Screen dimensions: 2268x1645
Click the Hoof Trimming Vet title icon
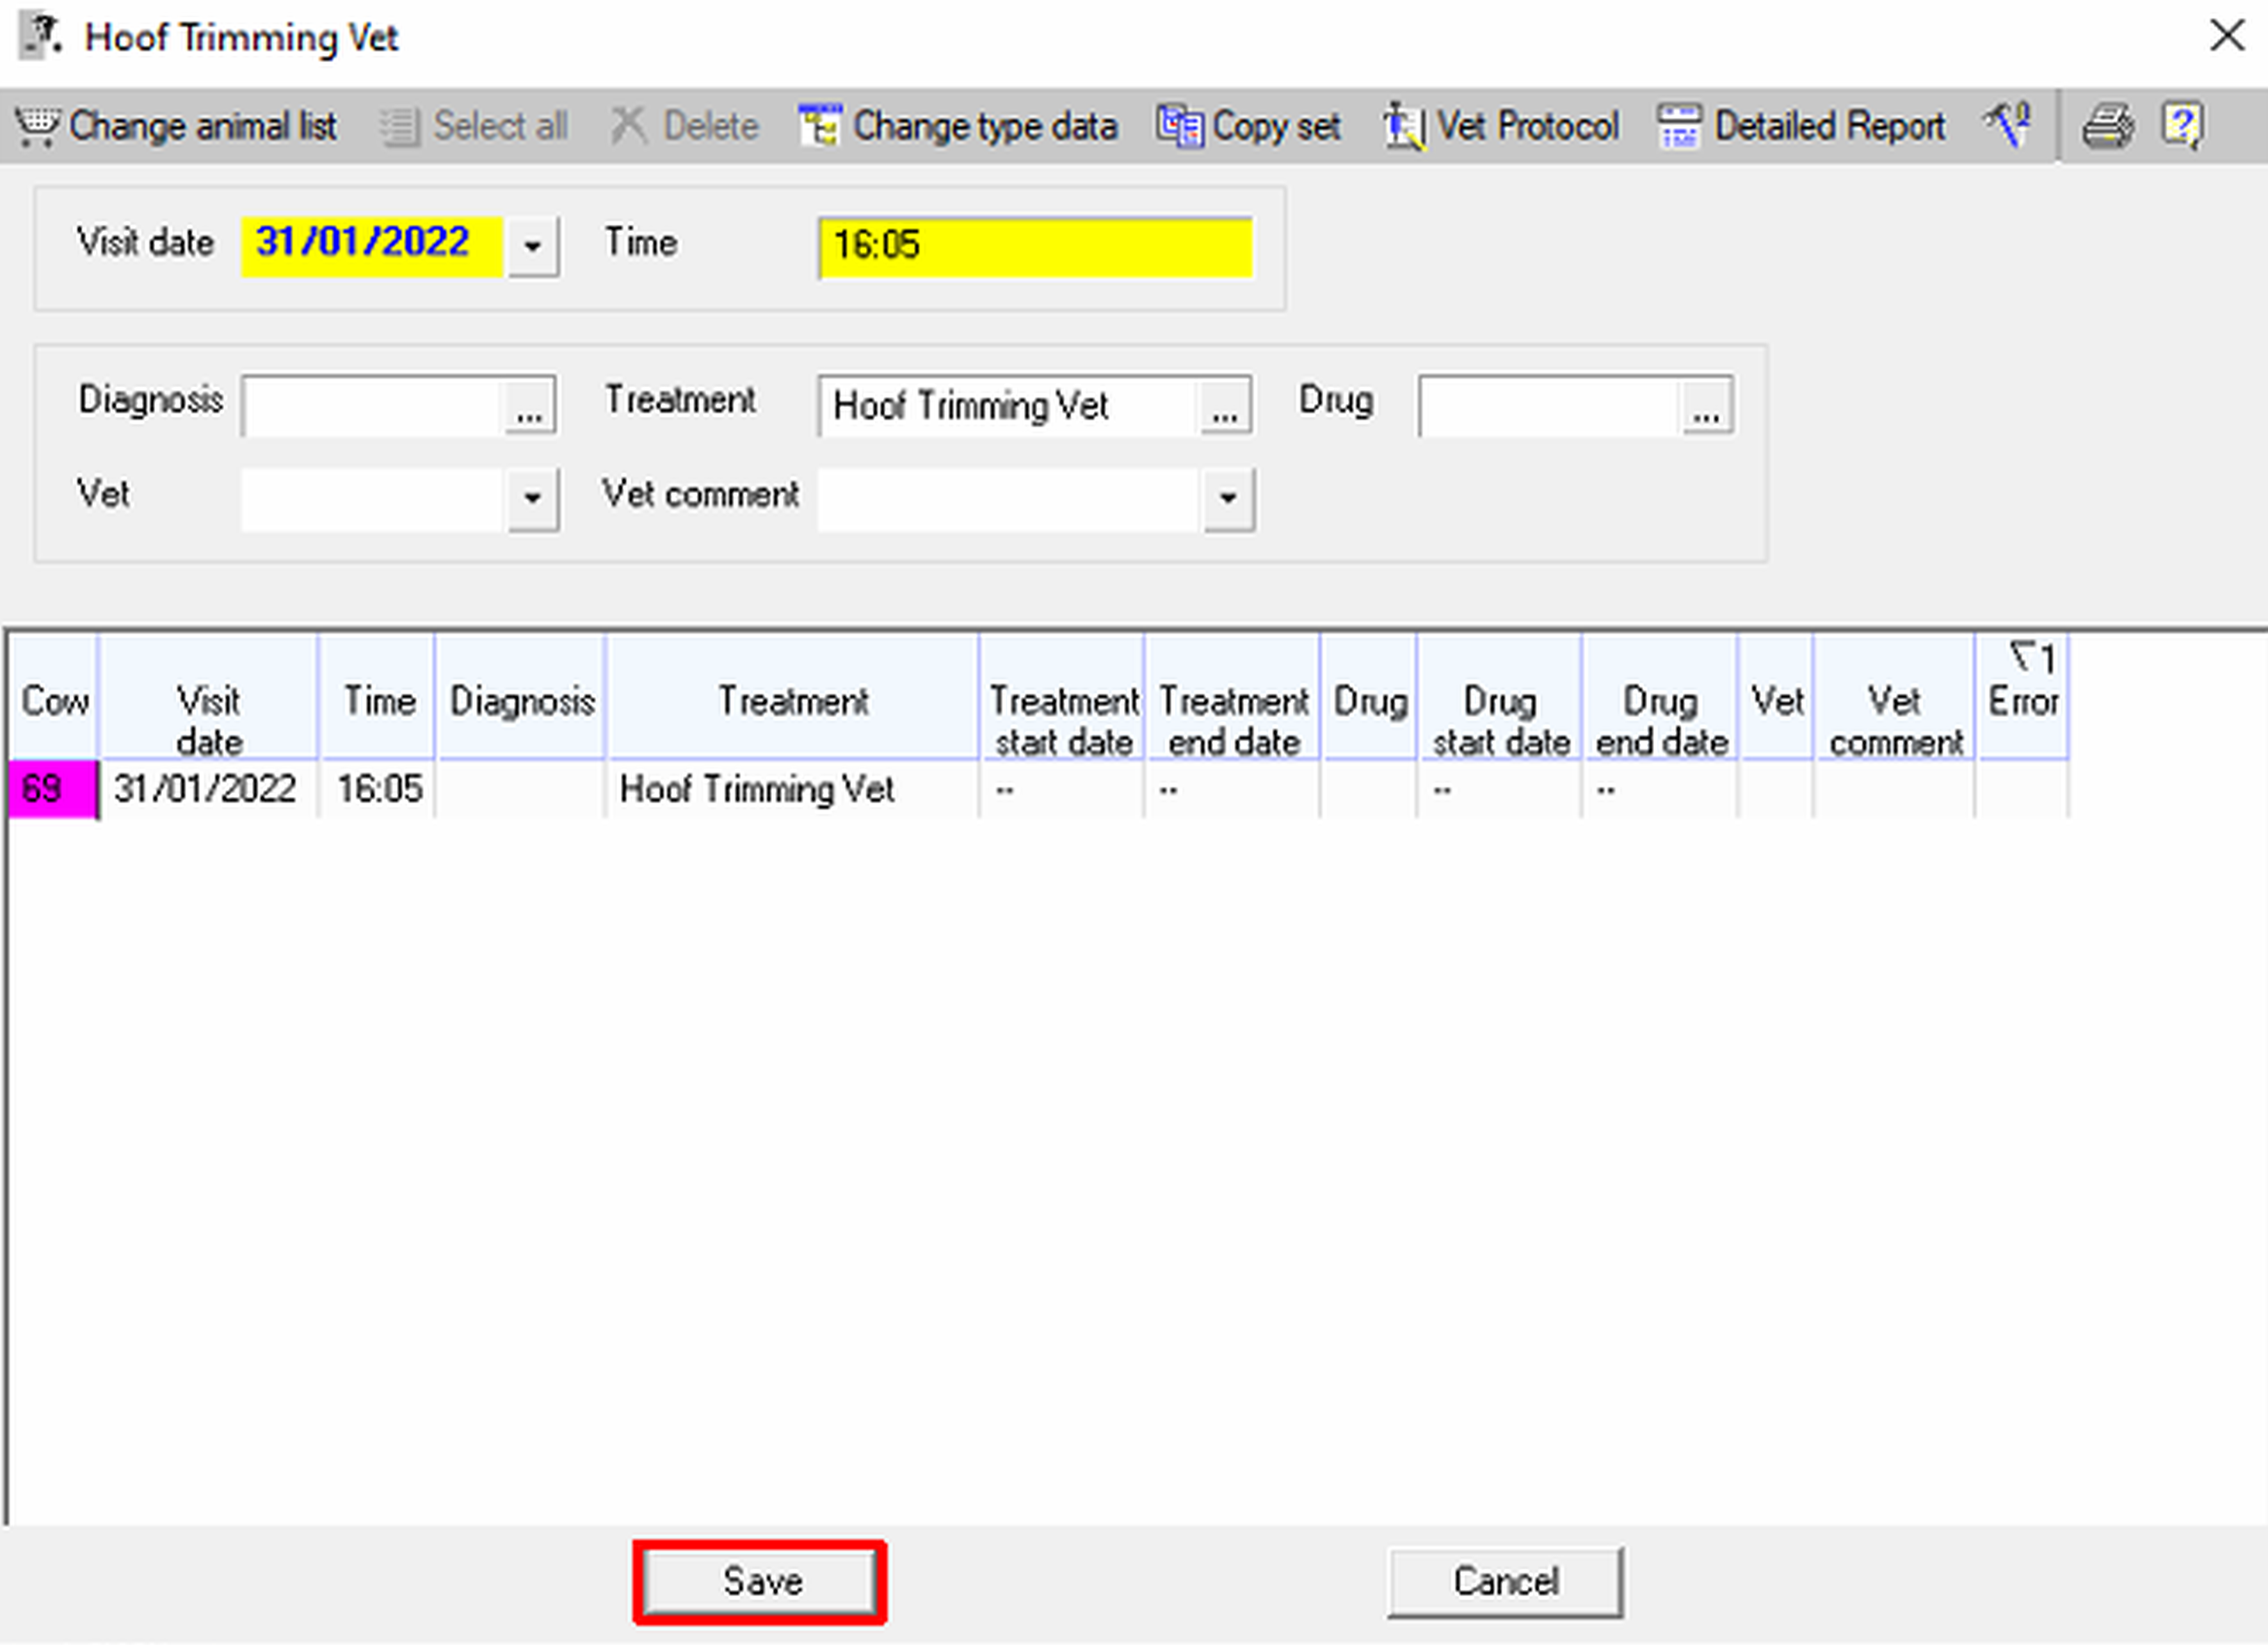40,36
